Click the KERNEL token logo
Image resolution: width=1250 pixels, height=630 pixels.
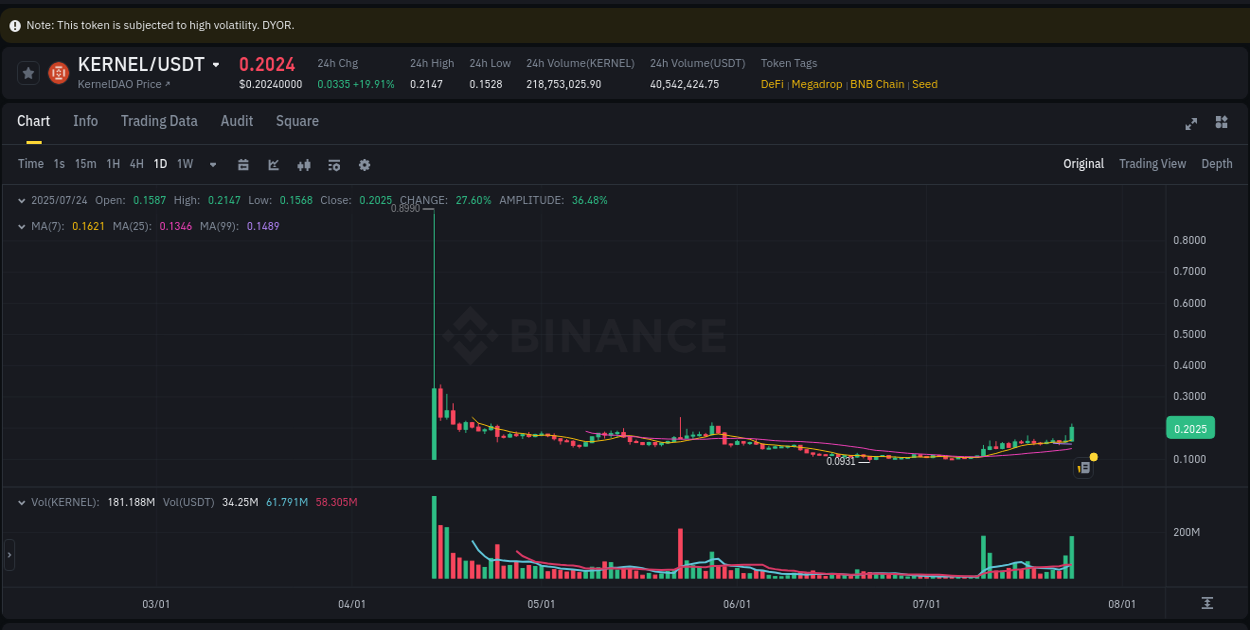click(x=58, y=72)
